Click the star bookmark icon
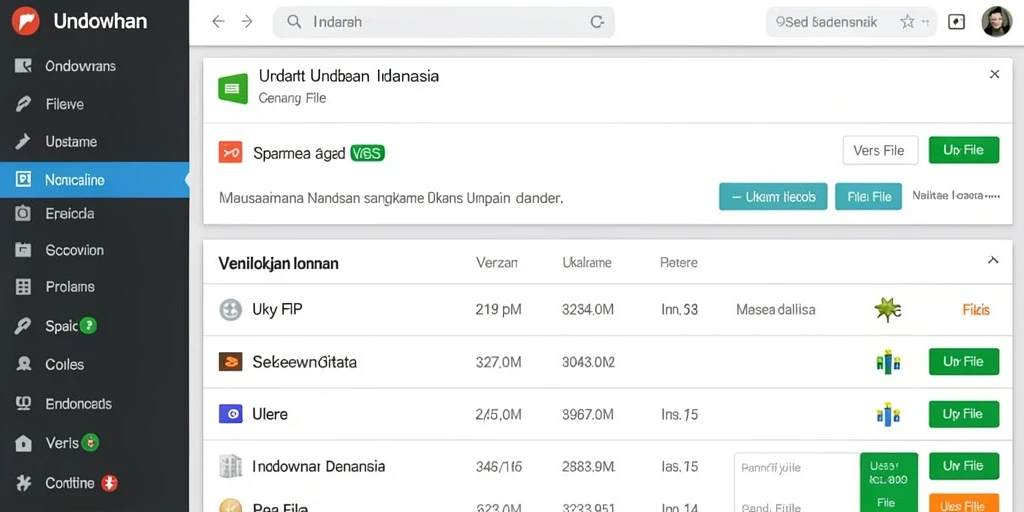Viewport: 1024px width, 512px height. pos(907,22)
